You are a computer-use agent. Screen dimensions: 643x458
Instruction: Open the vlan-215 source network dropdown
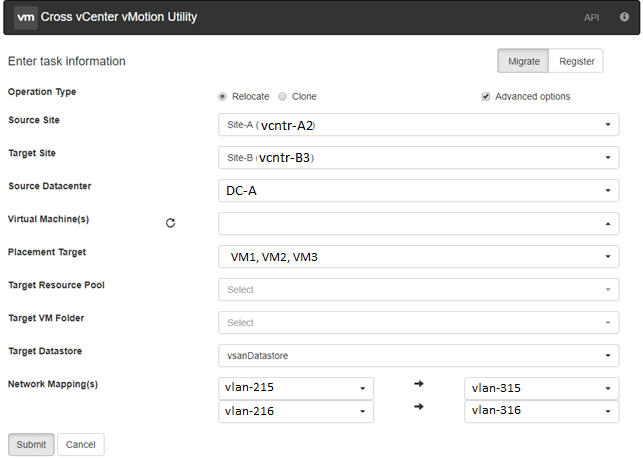296,388
